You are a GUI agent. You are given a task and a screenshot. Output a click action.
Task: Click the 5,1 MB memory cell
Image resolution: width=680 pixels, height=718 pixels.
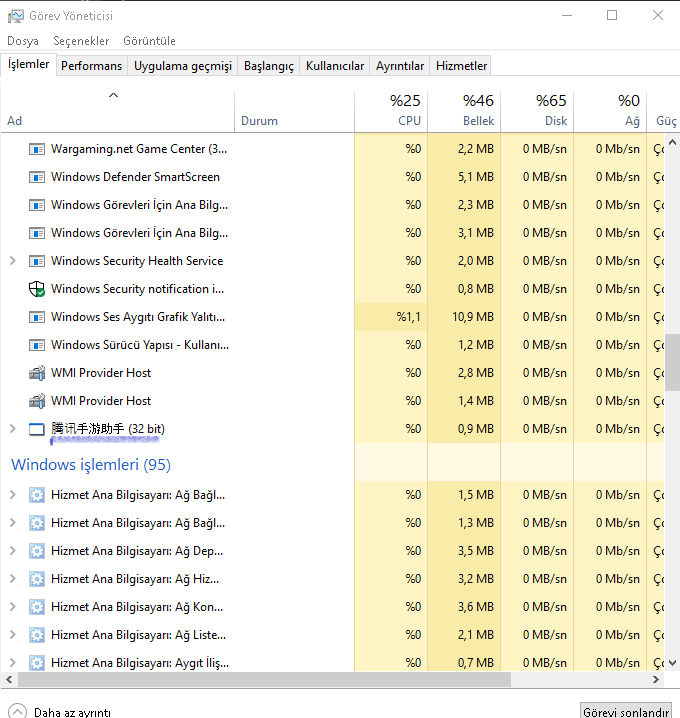(464, 177)
